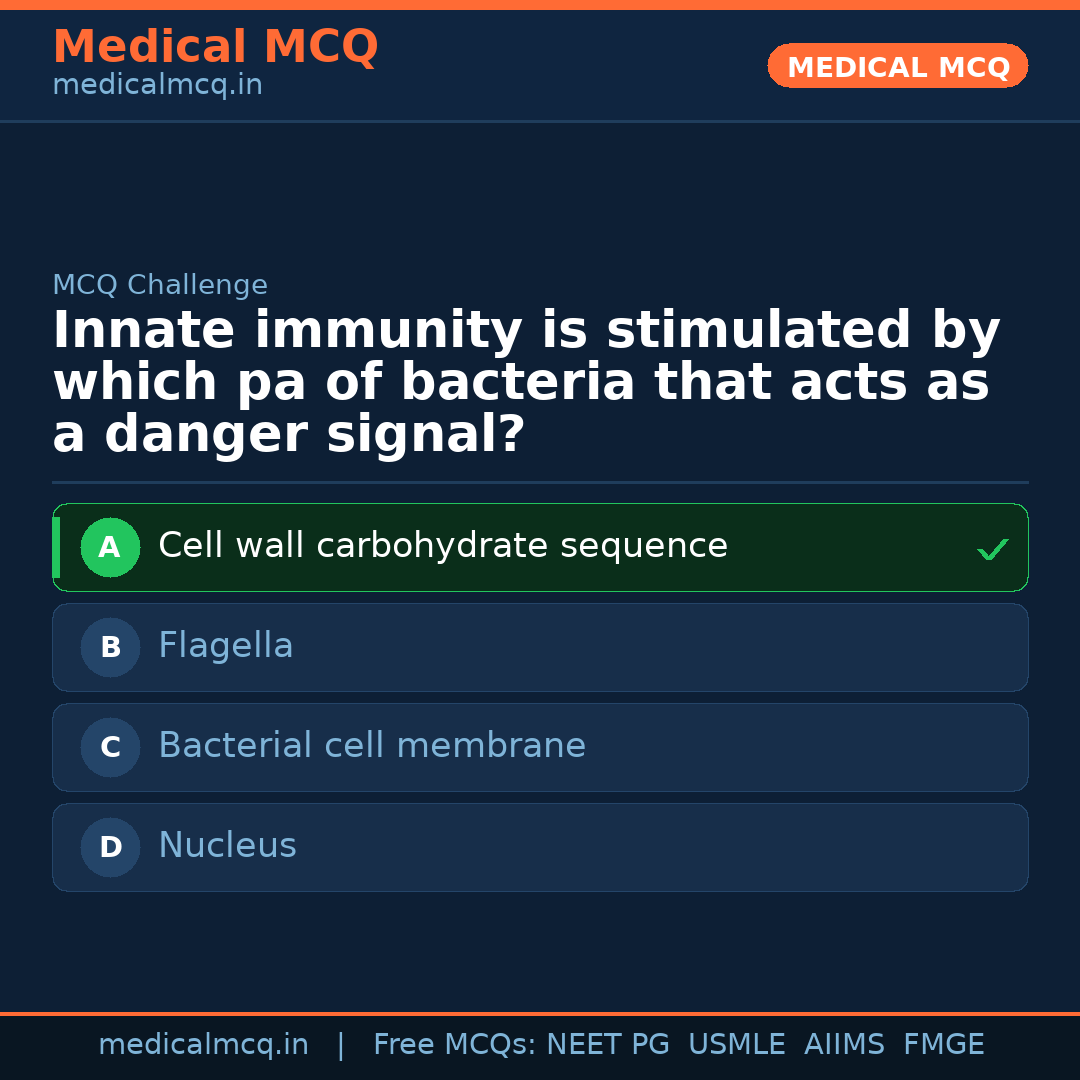Screen dimensions: 1080x1080
Task: Click 'USMLE' in the footer
Action: (x=736, y=1045)
